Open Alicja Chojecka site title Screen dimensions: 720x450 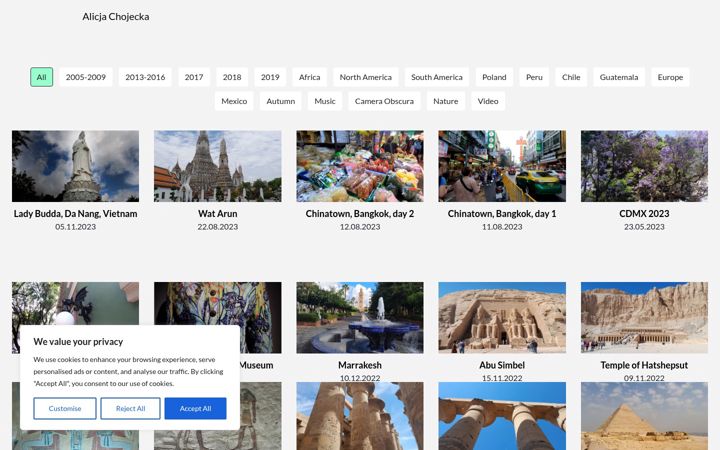pyautogui.click(x=116, y=17)
